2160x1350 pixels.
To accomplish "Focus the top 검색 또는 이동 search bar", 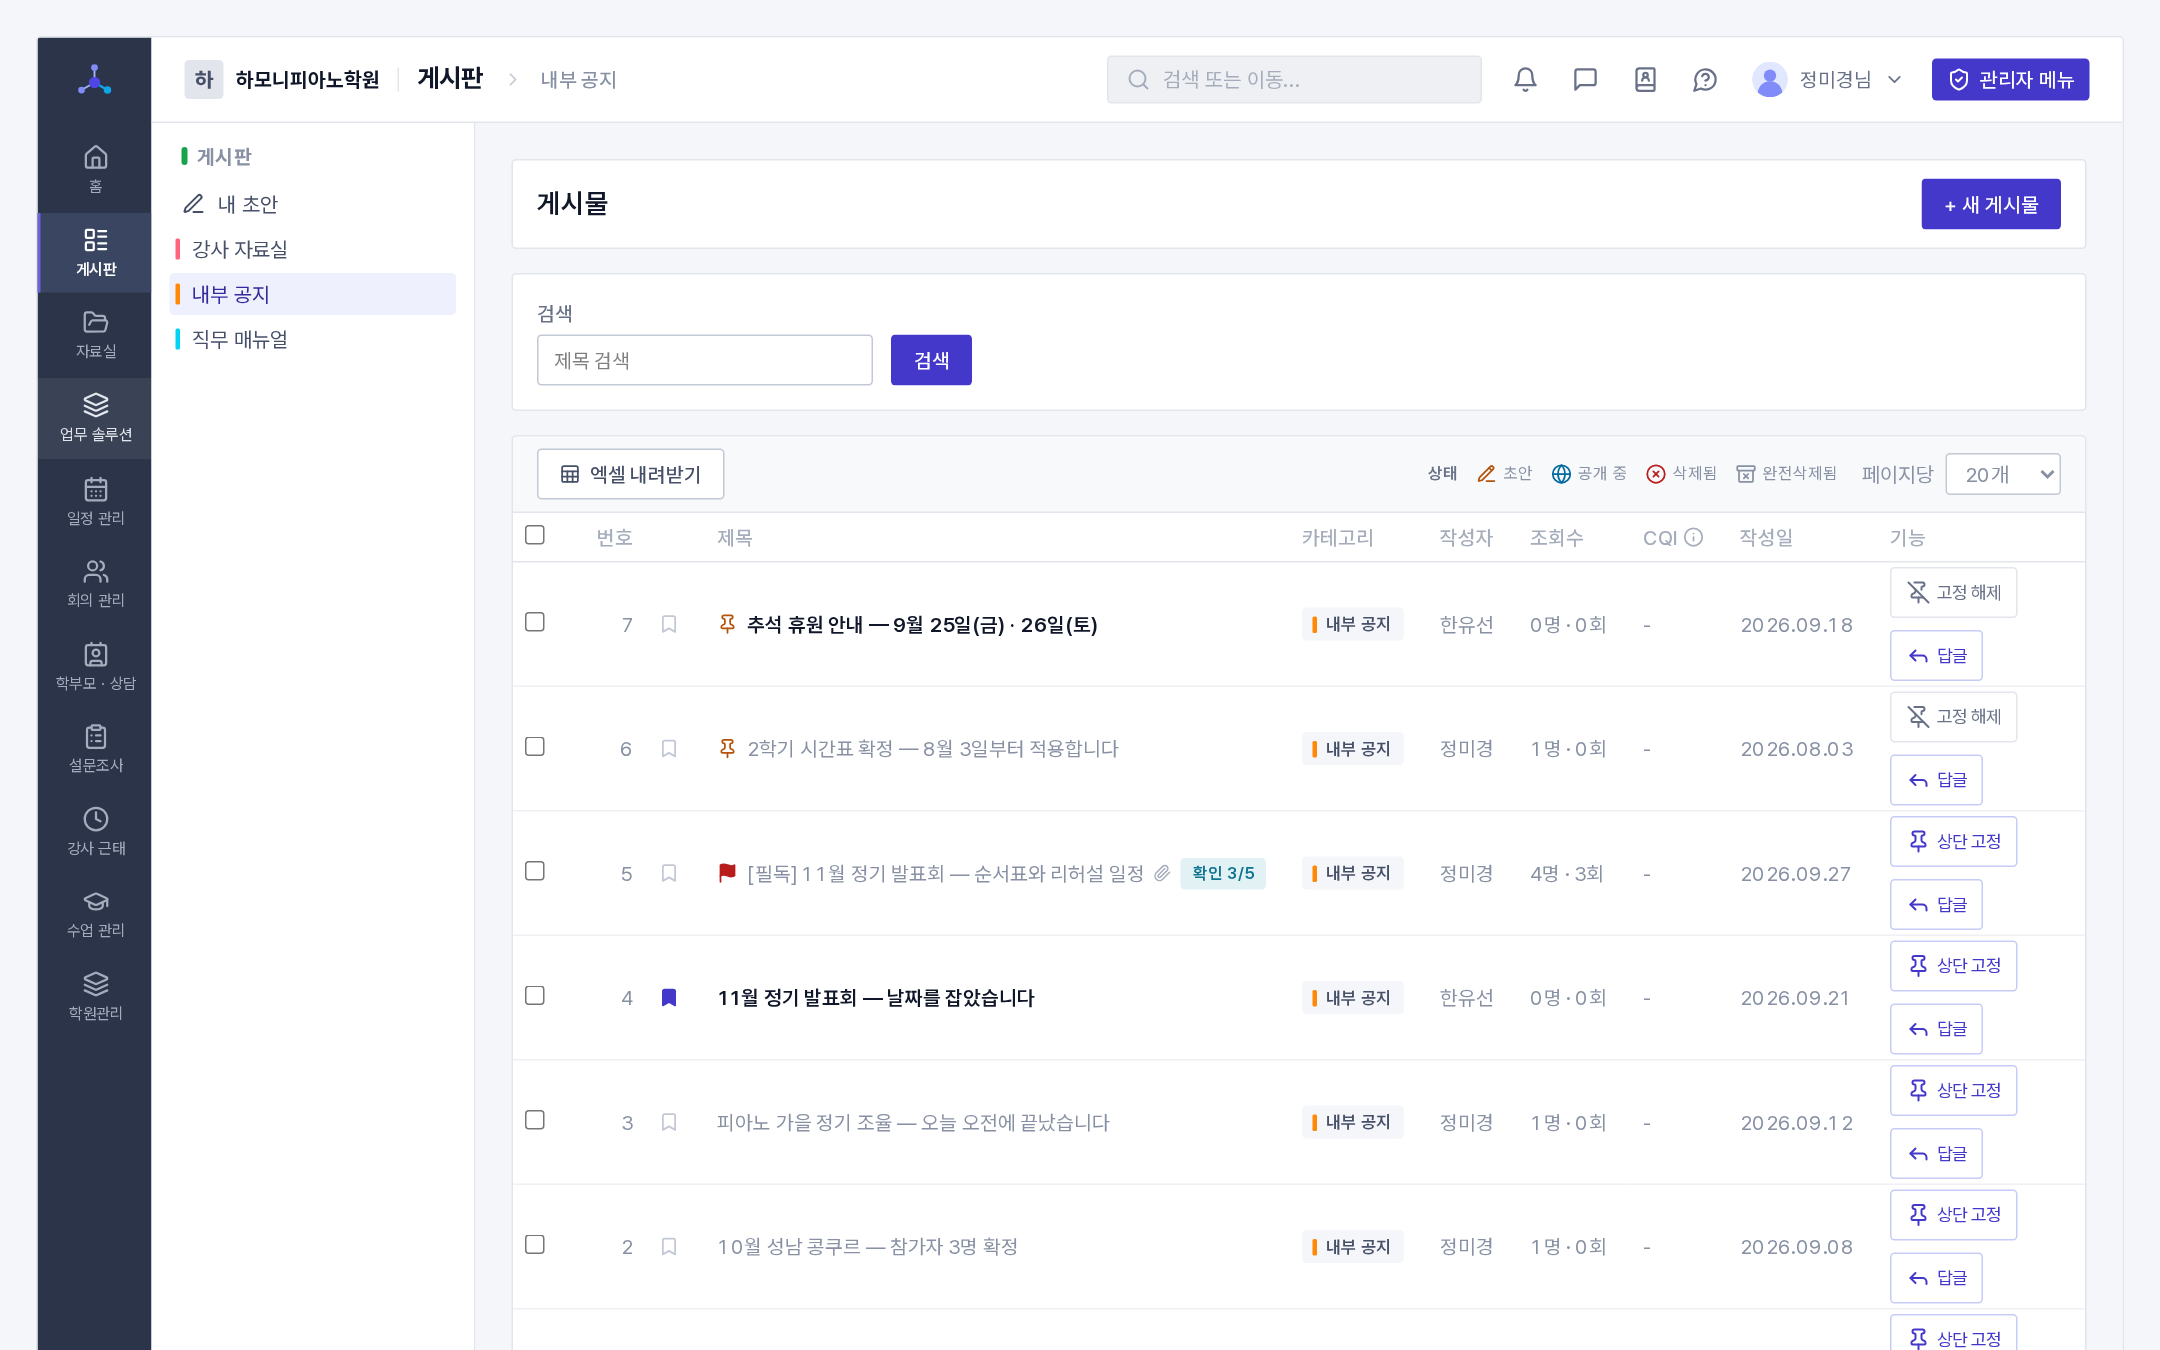I will point(1294,80).
